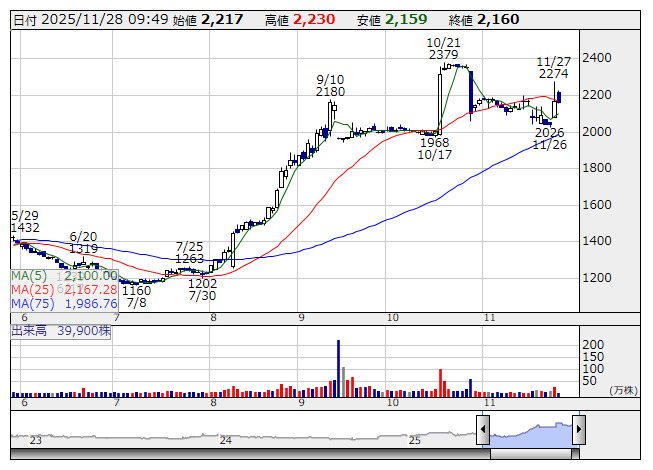This screenshot has width=653, height=470.
Task: Click the 出来高 39,900株 volume label
Action: click(x=61, y=331)
